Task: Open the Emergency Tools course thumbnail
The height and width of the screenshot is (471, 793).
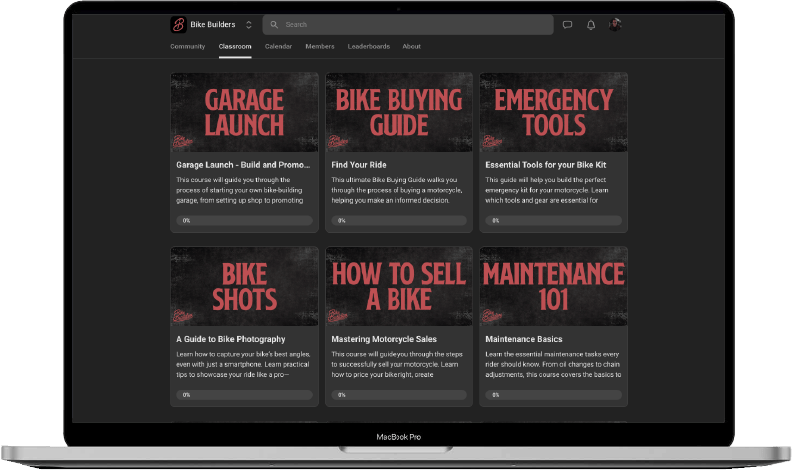Action: [554, 112]
